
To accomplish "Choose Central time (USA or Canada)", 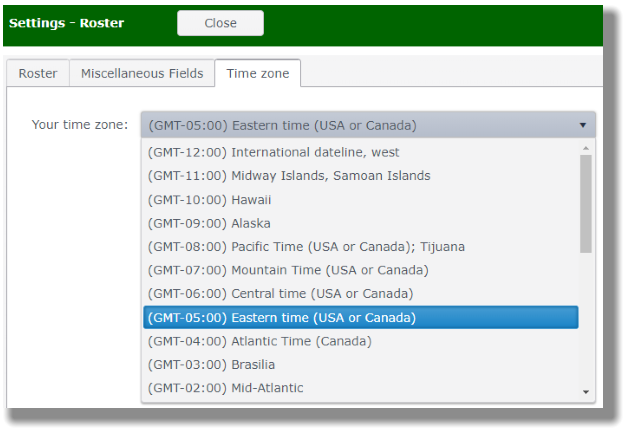I will [280, 294].
